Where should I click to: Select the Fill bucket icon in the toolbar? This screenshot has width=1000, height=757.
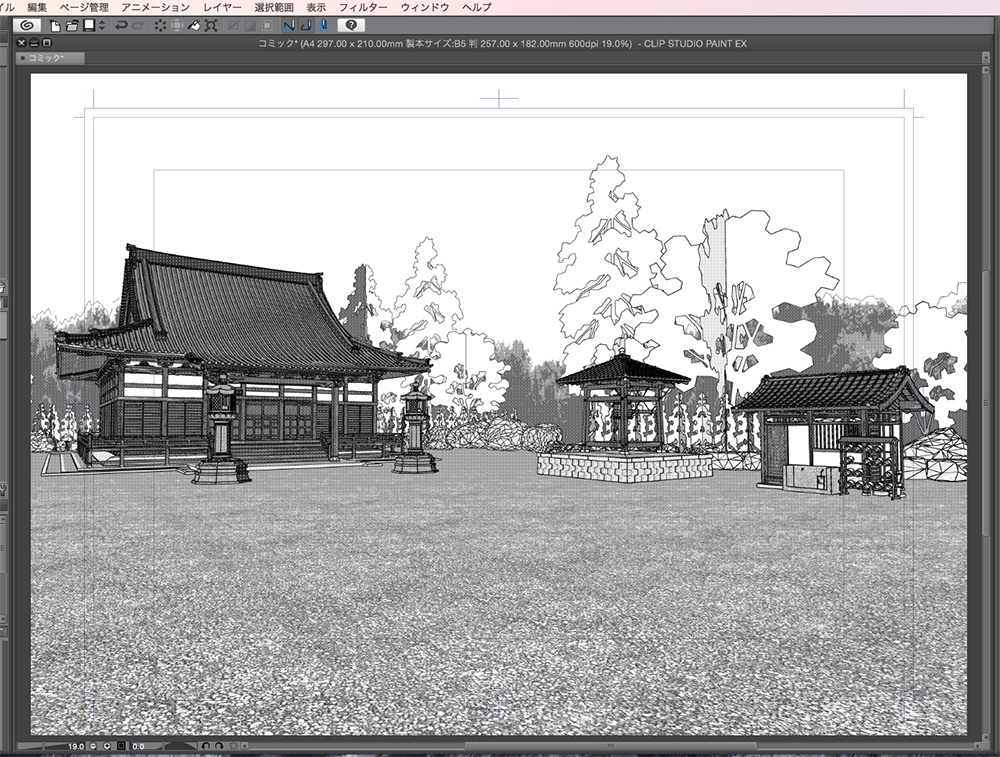tap(193, 25)
